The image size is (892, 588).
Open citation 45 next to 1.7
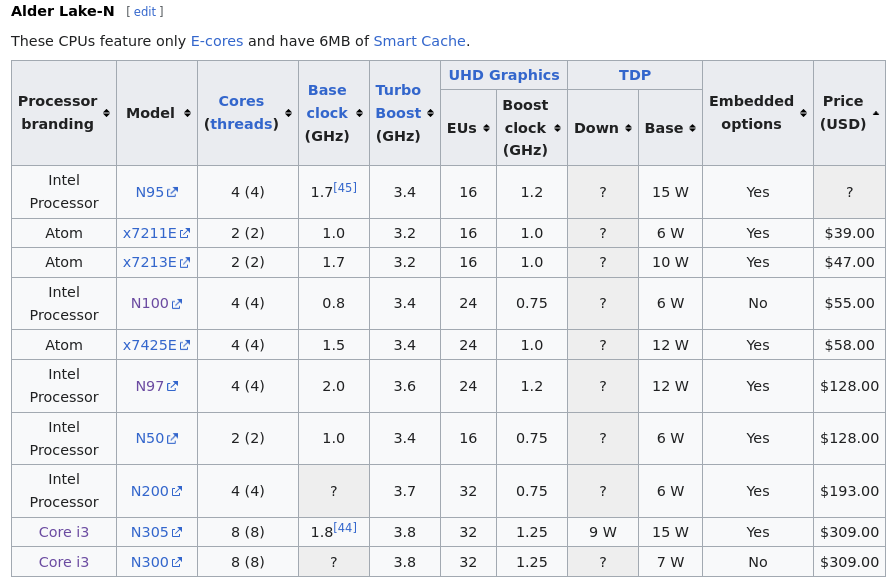coord(344,187)
